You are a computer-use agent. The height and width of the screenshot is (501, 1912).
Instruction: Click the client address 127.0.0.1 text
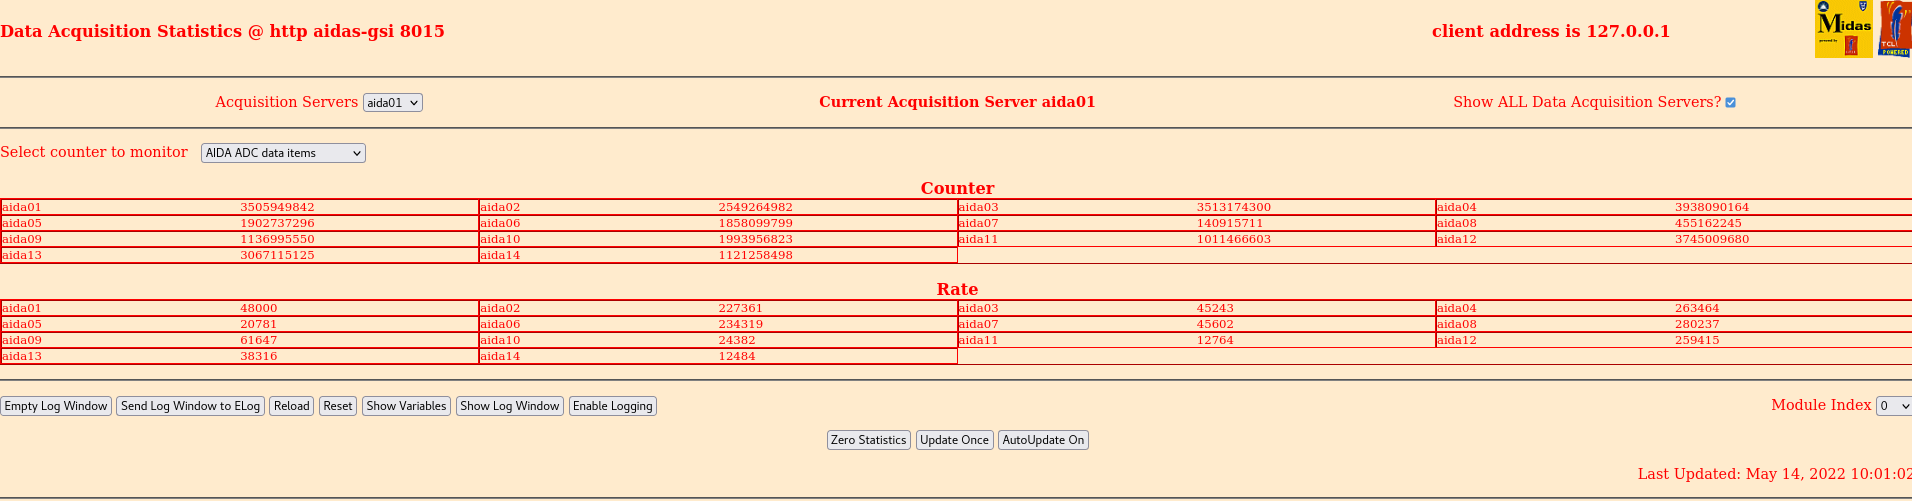pyautogui.click(x=1551, y=31)
